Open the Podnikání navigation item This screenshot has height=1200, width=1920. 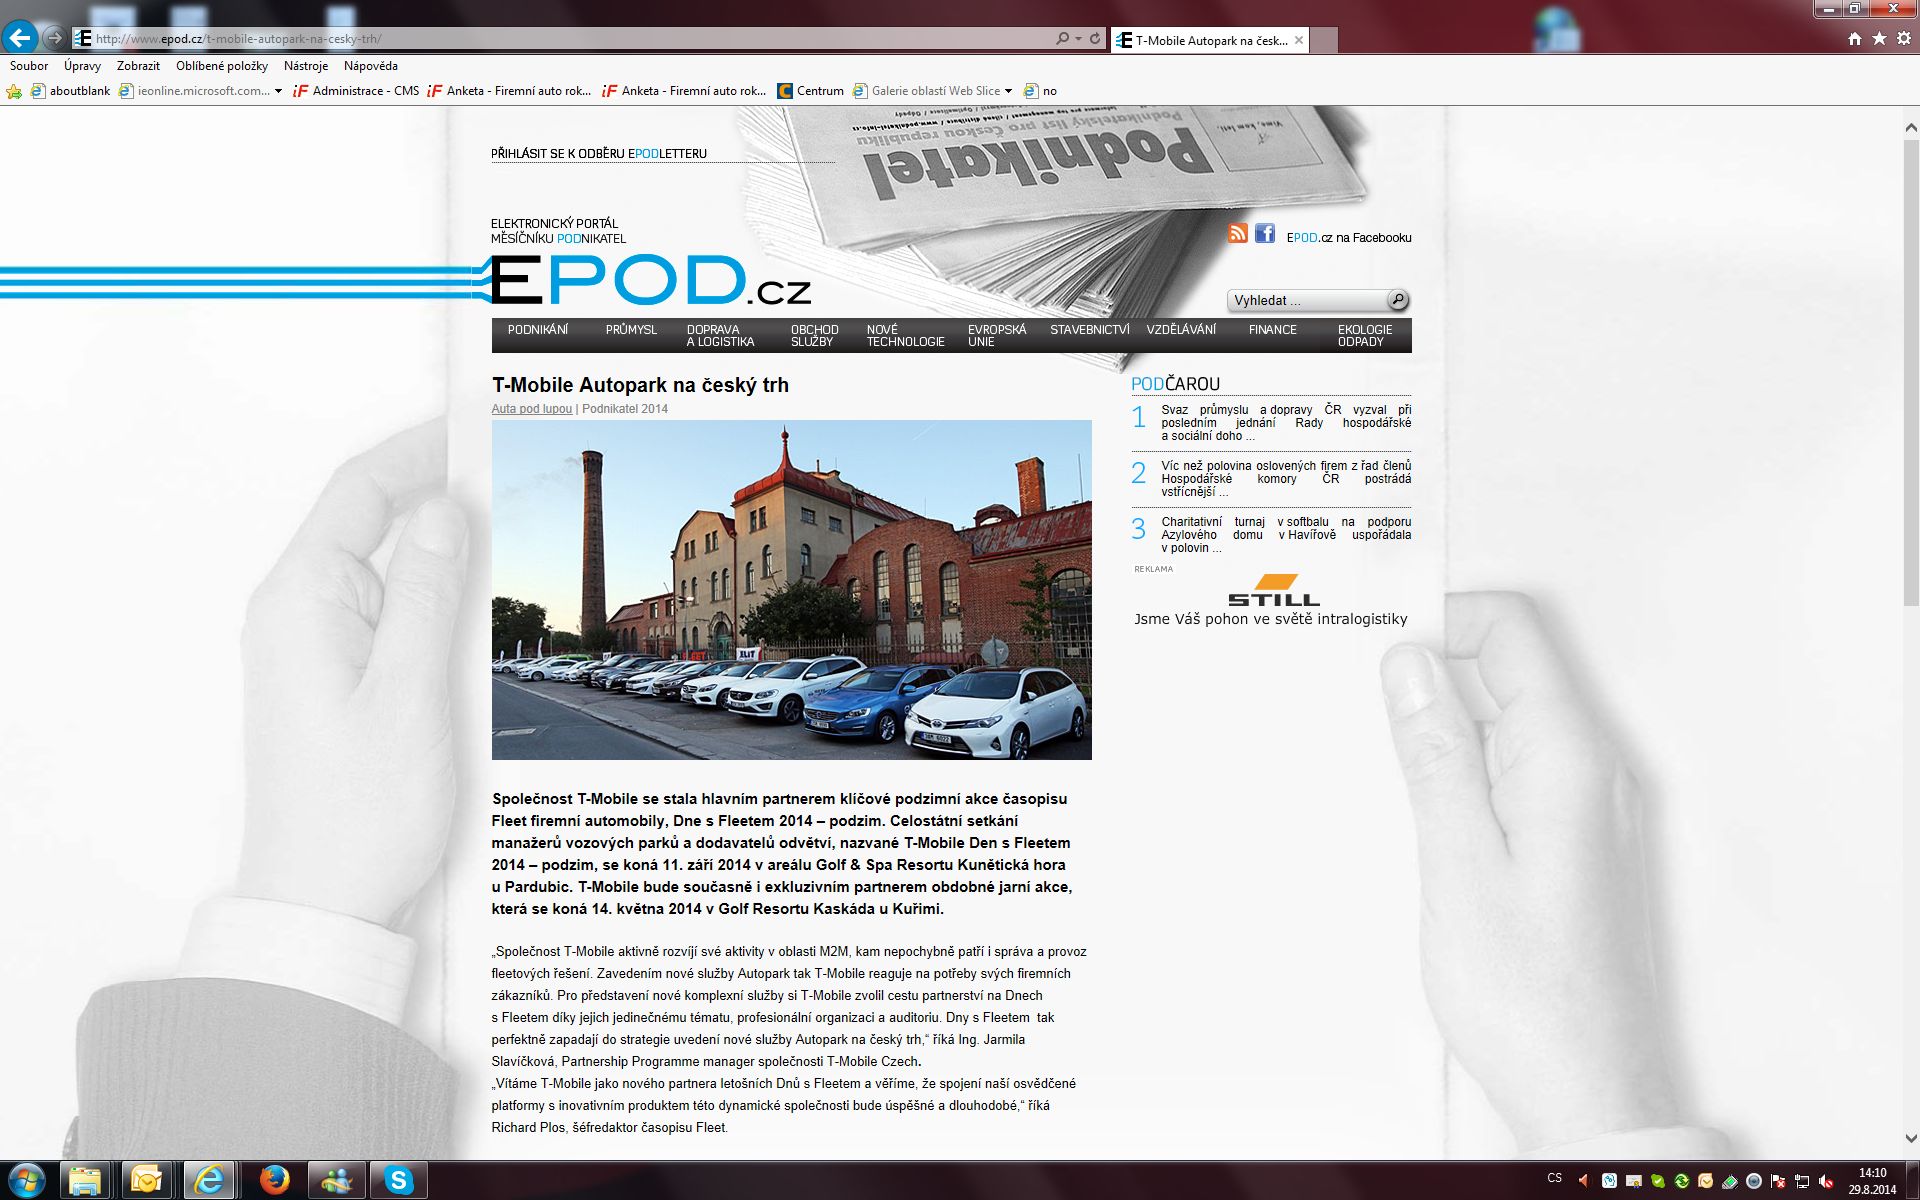pyautogui.click(x=538, y=330)
